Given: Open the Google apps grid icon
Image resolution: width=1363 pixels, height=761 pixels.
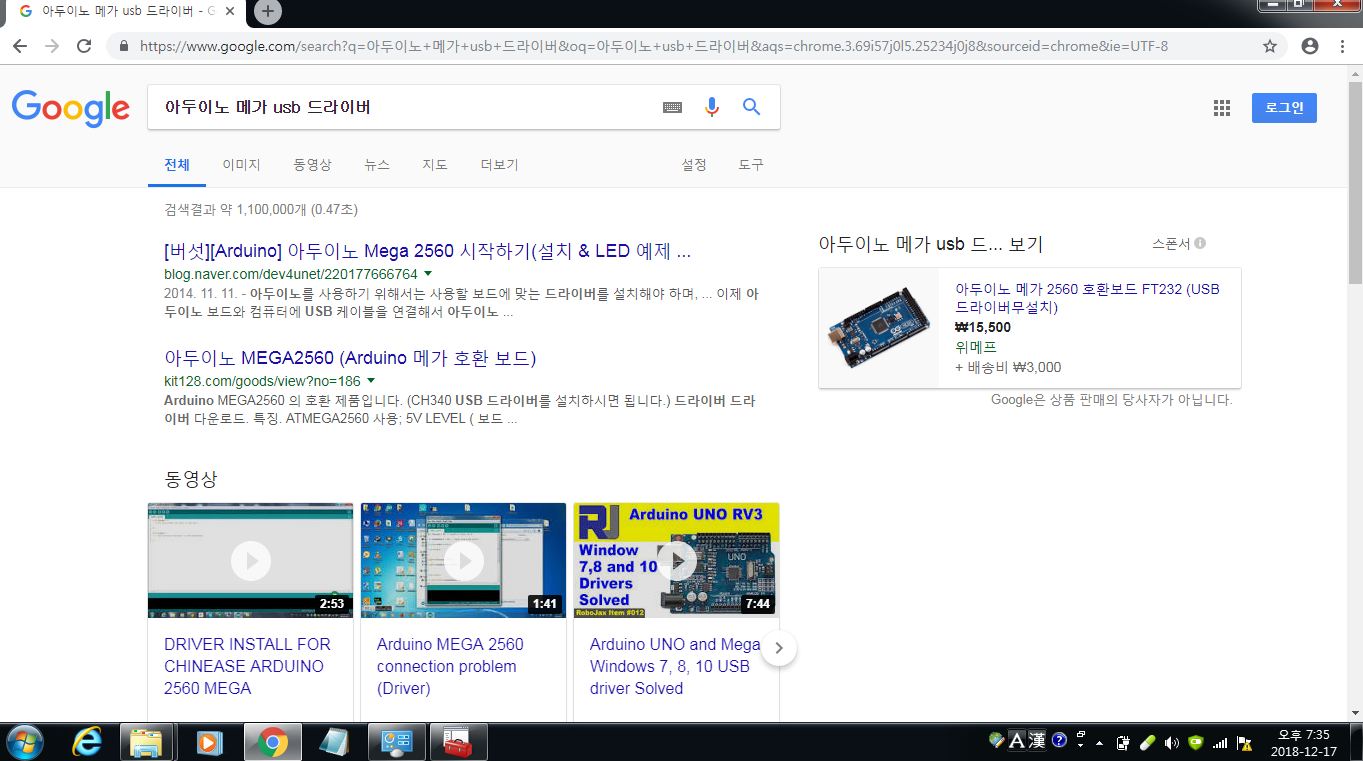Looking at the screenshot, I should 1221,108.
